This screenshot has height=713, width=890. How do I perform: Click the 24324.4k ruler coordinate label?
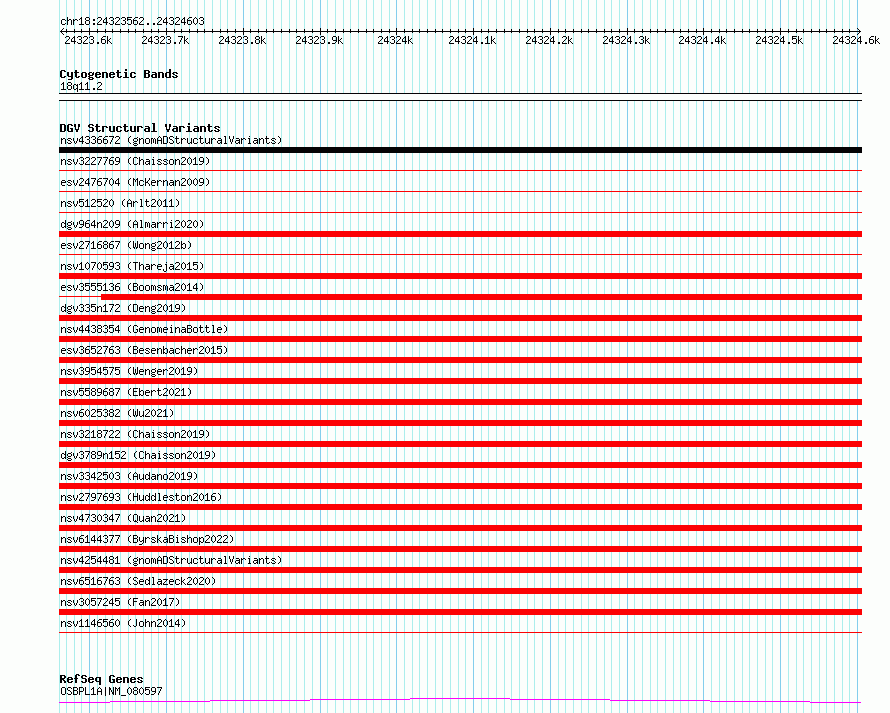coord(702,40)
